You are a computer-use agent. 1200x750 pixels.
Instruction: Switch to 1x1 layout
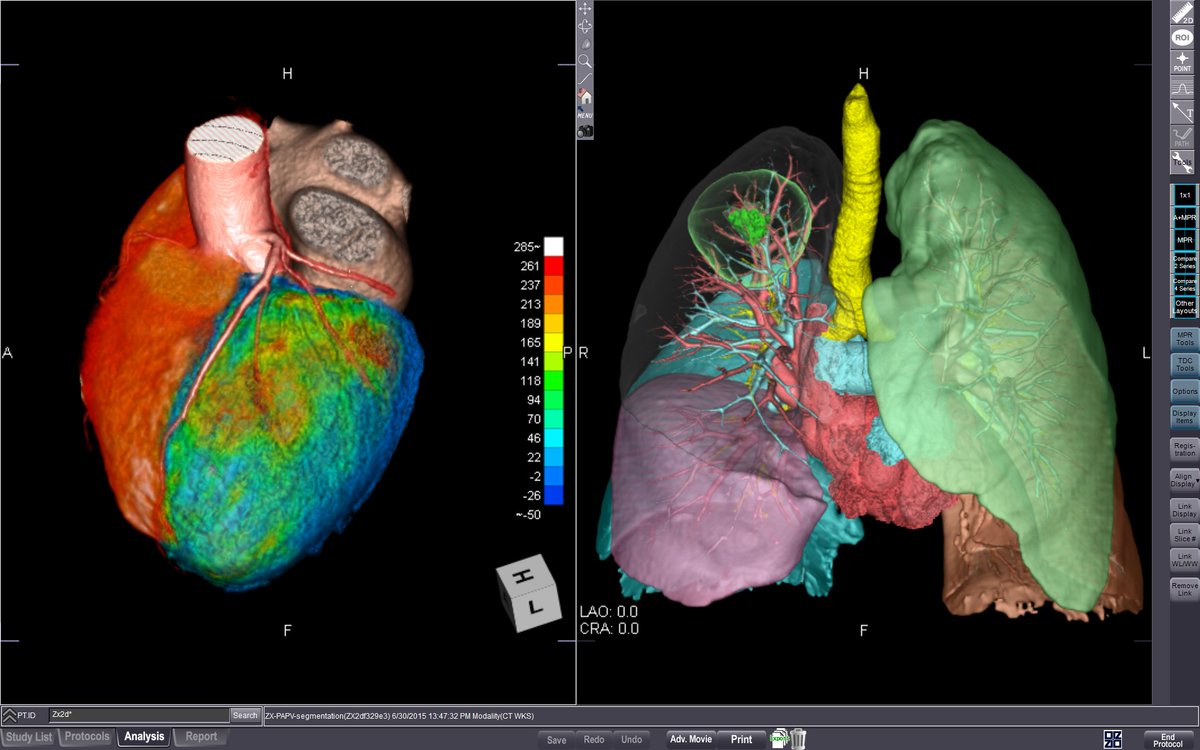[1184, 195]
